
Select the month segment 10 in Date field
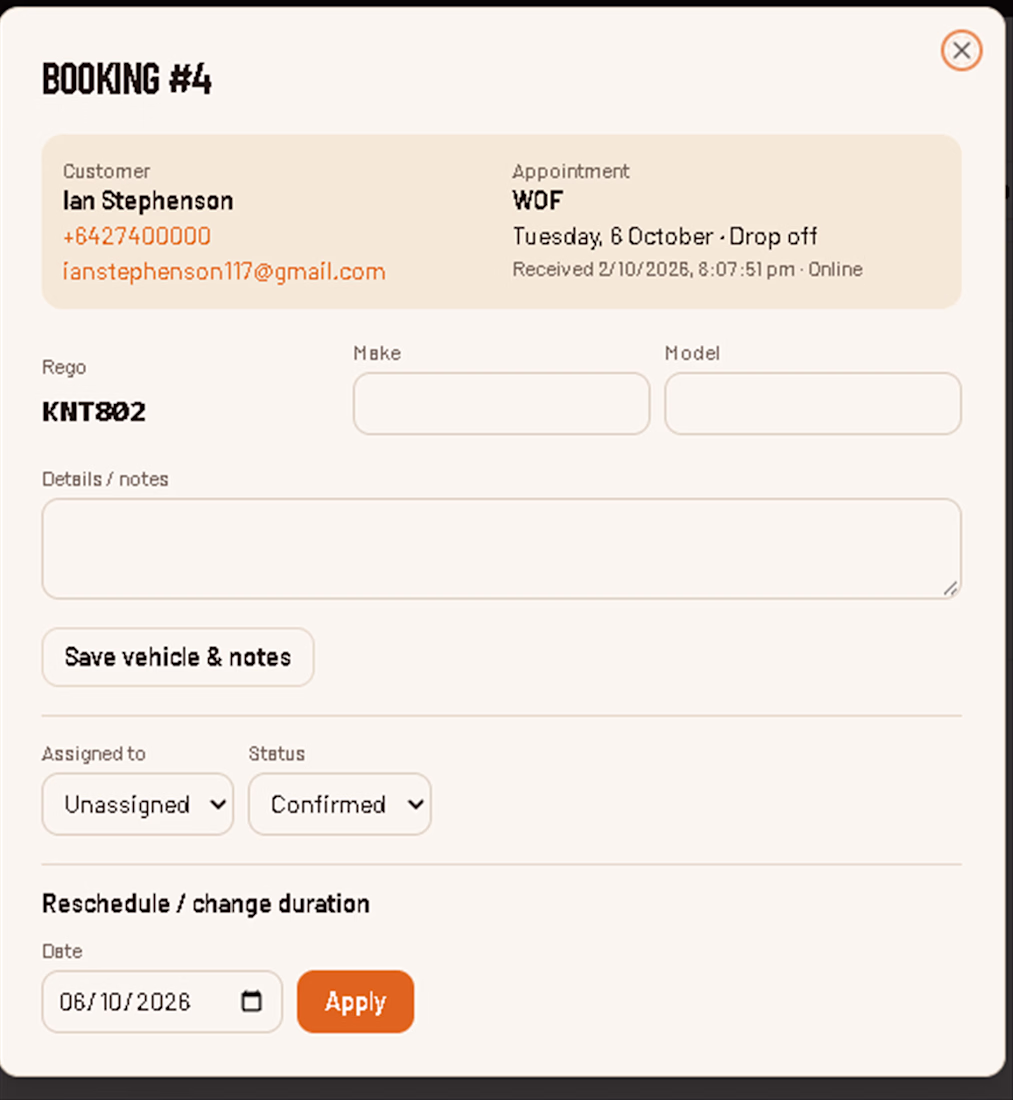click(x=111, y=1002)
